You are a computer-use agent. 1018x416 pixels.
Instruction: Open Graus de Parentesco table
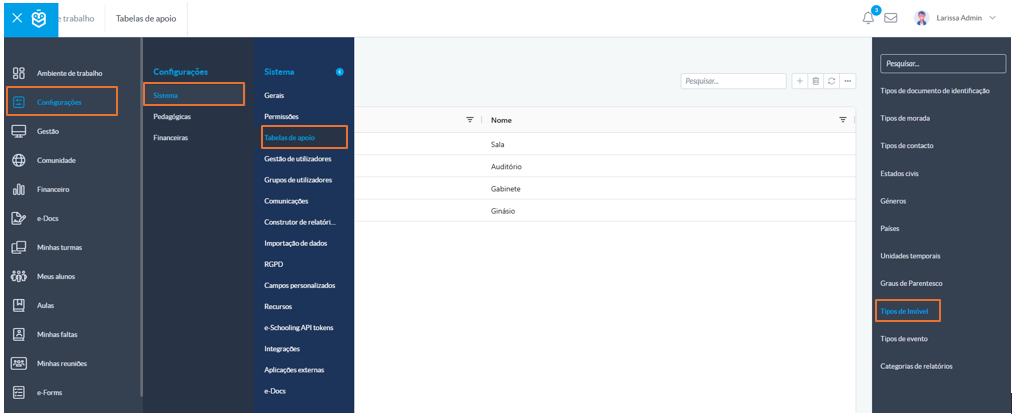point(912,284)
